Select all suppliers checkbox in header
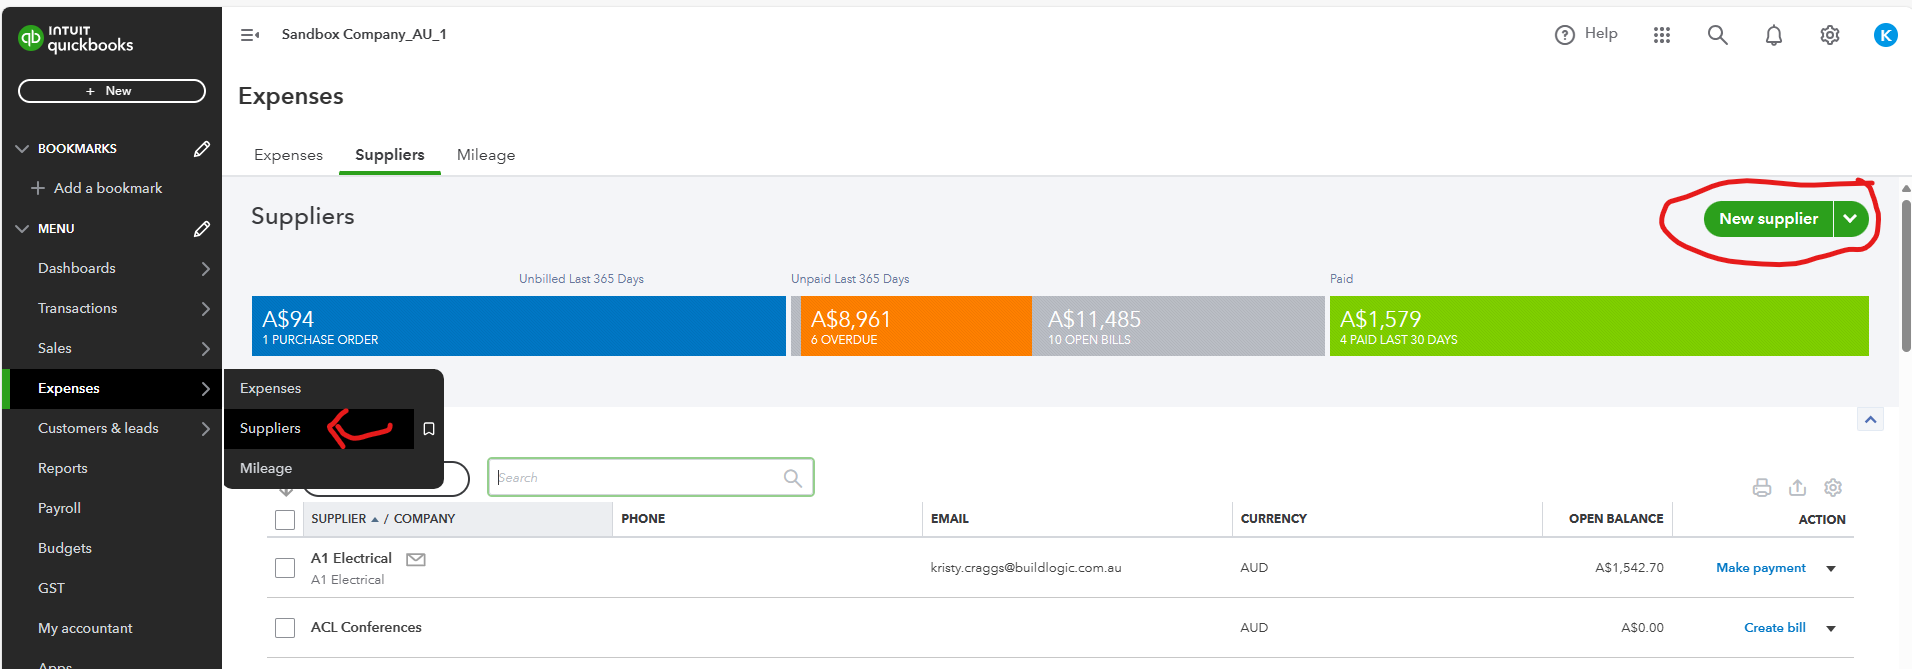The width and height of the screenshot is (1912, 669). 285,520
